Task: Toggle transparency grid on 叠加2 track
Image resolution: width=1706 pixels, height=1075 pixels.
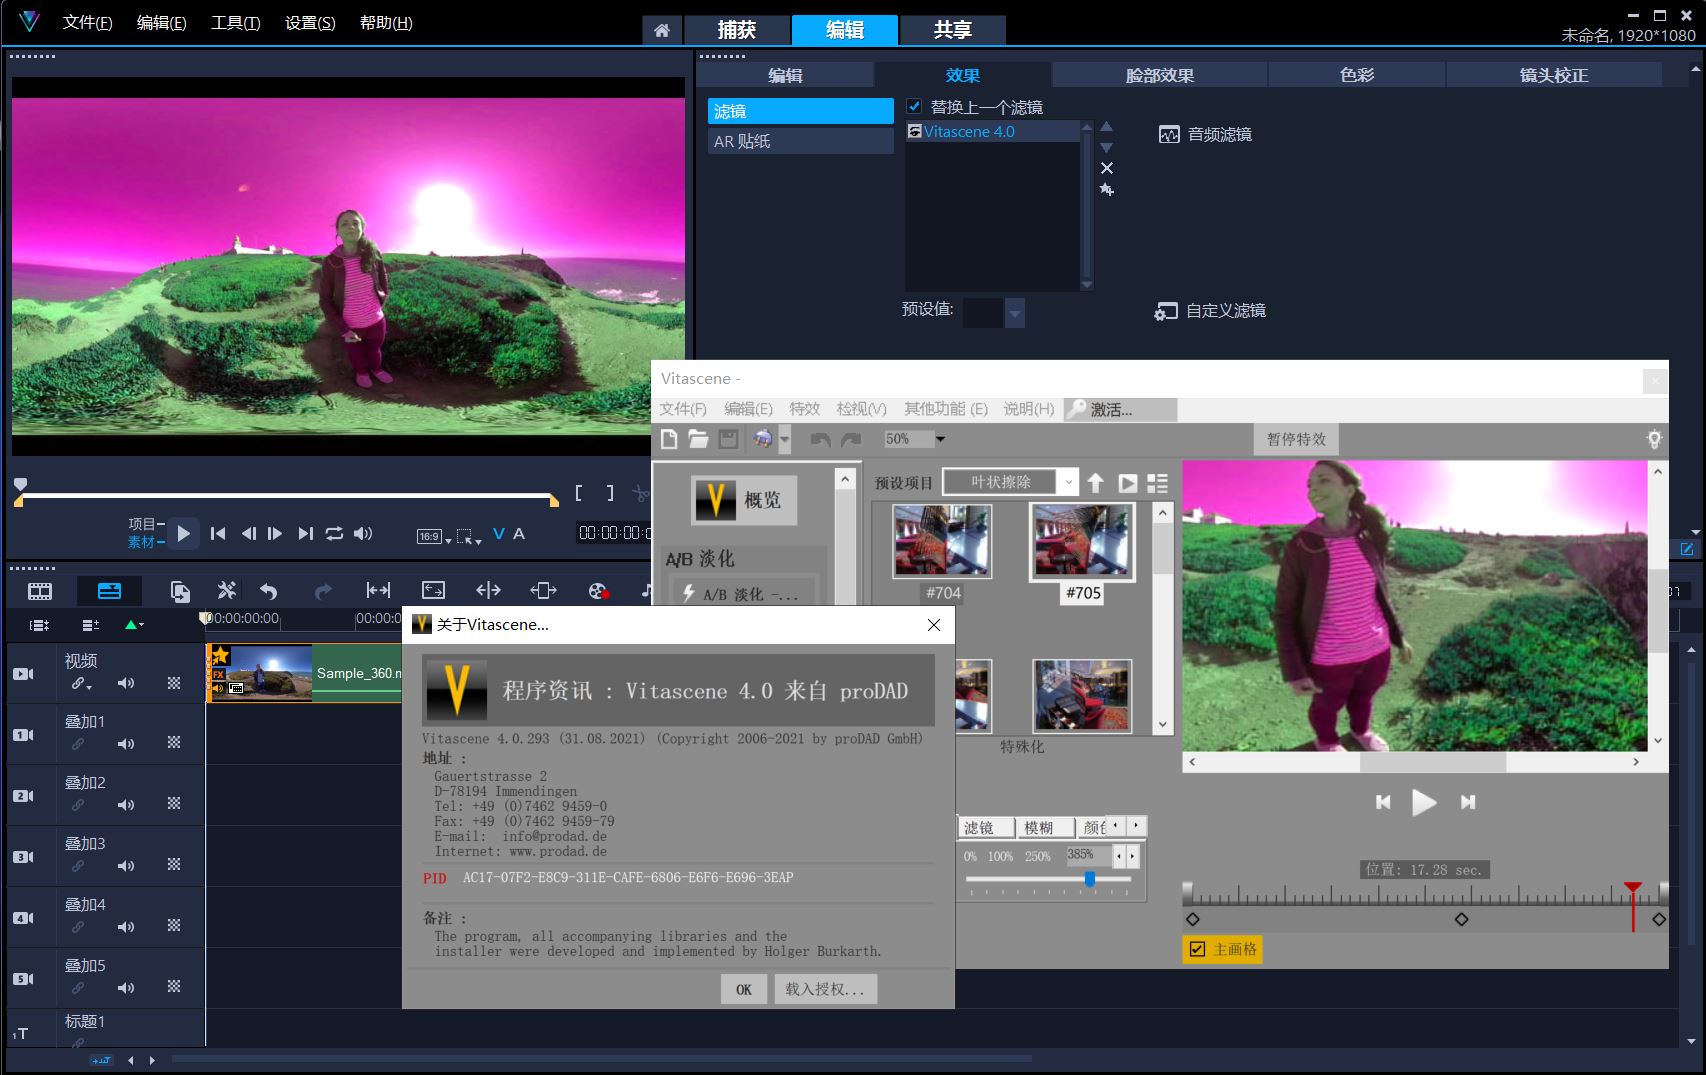Action: tap(174, 804)
